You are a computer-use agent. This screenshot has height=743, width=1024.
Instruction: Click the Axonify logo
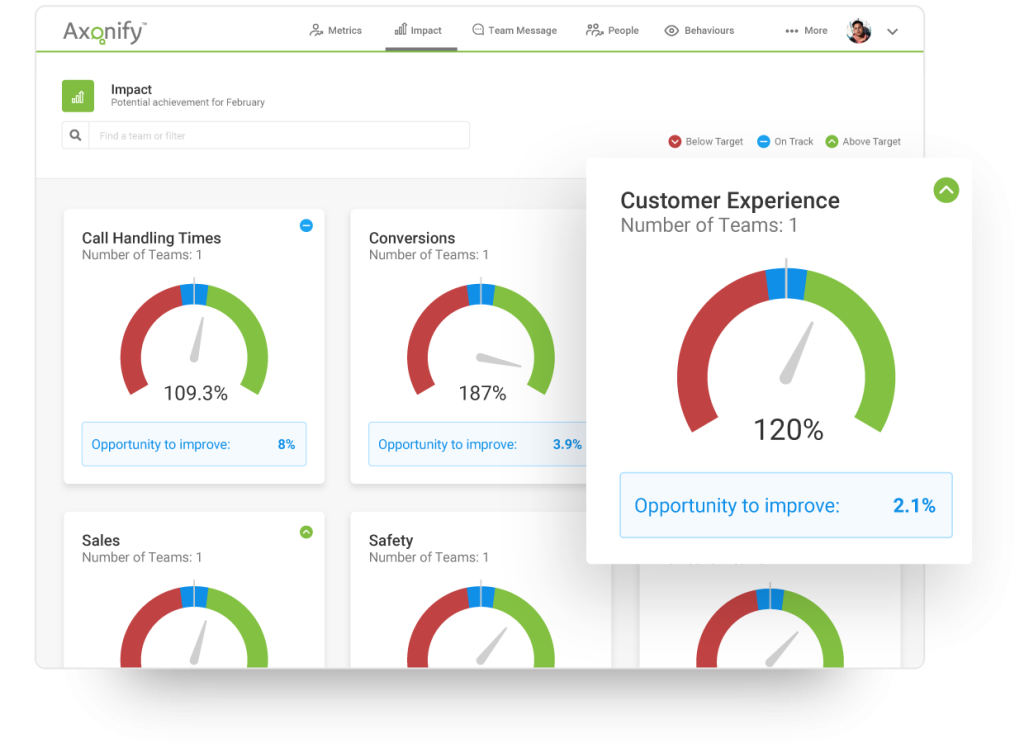[x=104, y=31]
